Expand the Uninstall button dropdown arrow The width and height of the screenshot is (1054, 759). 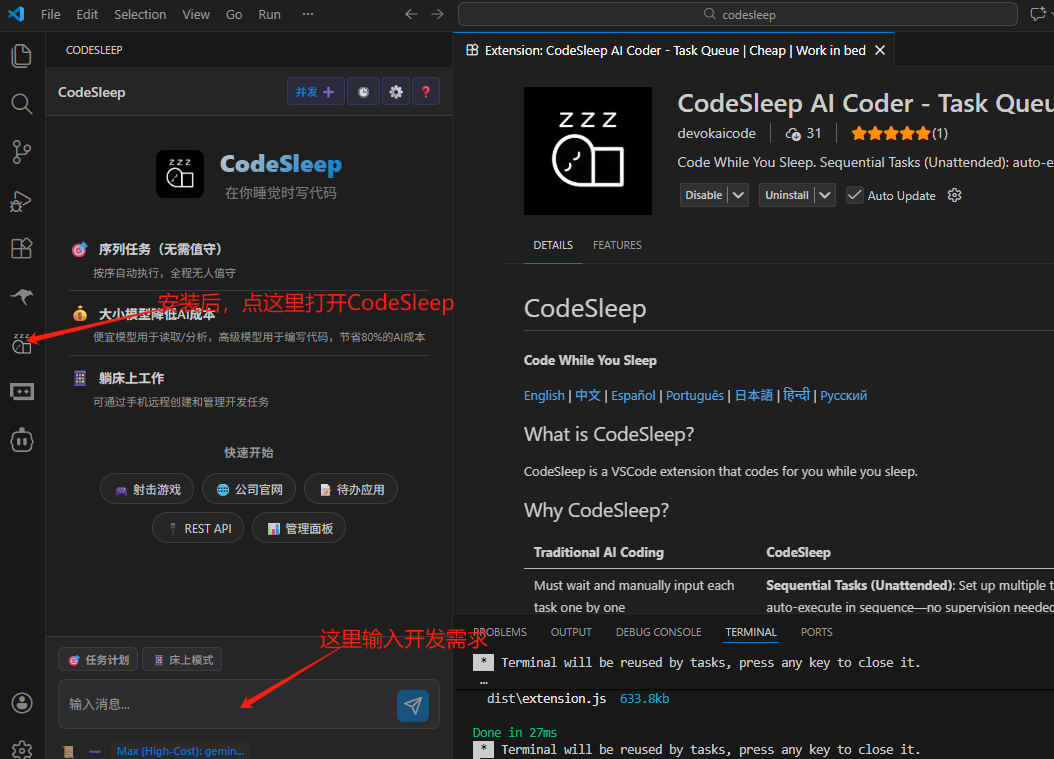pos(826,196)
